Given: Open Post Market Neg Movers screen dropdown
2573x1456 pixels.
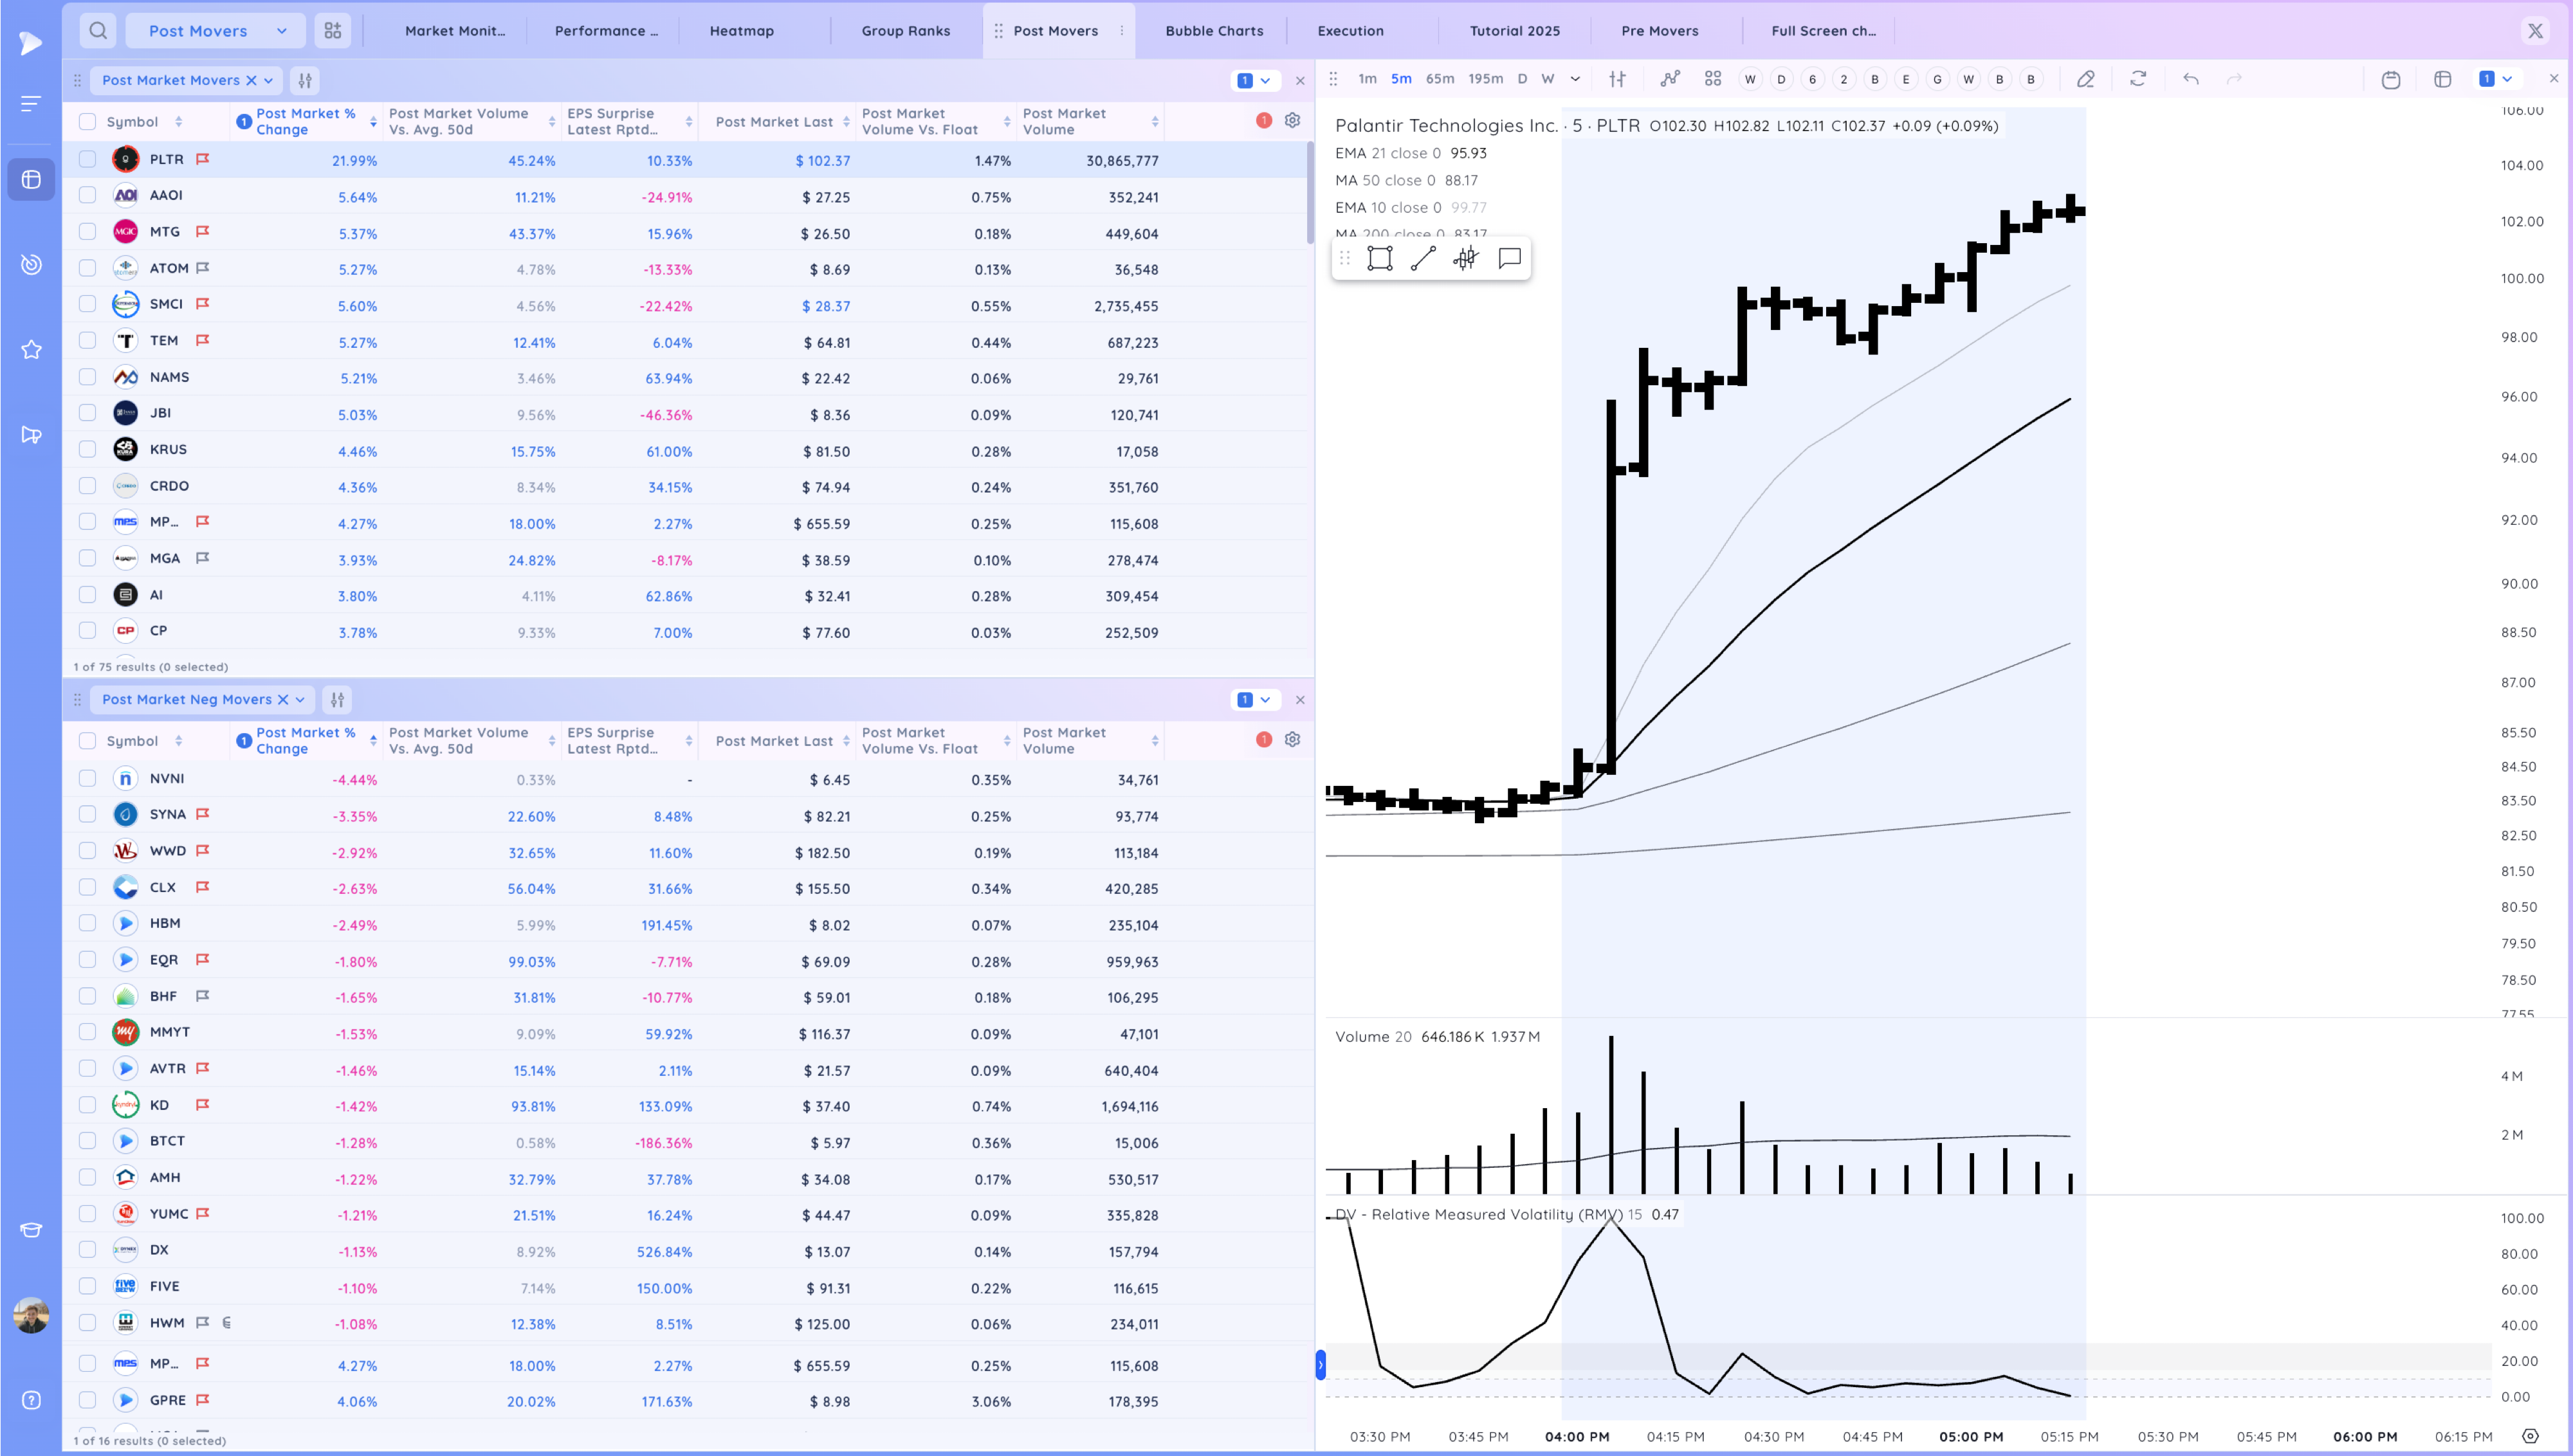Looking at the screenshot, I should [300, 700].
